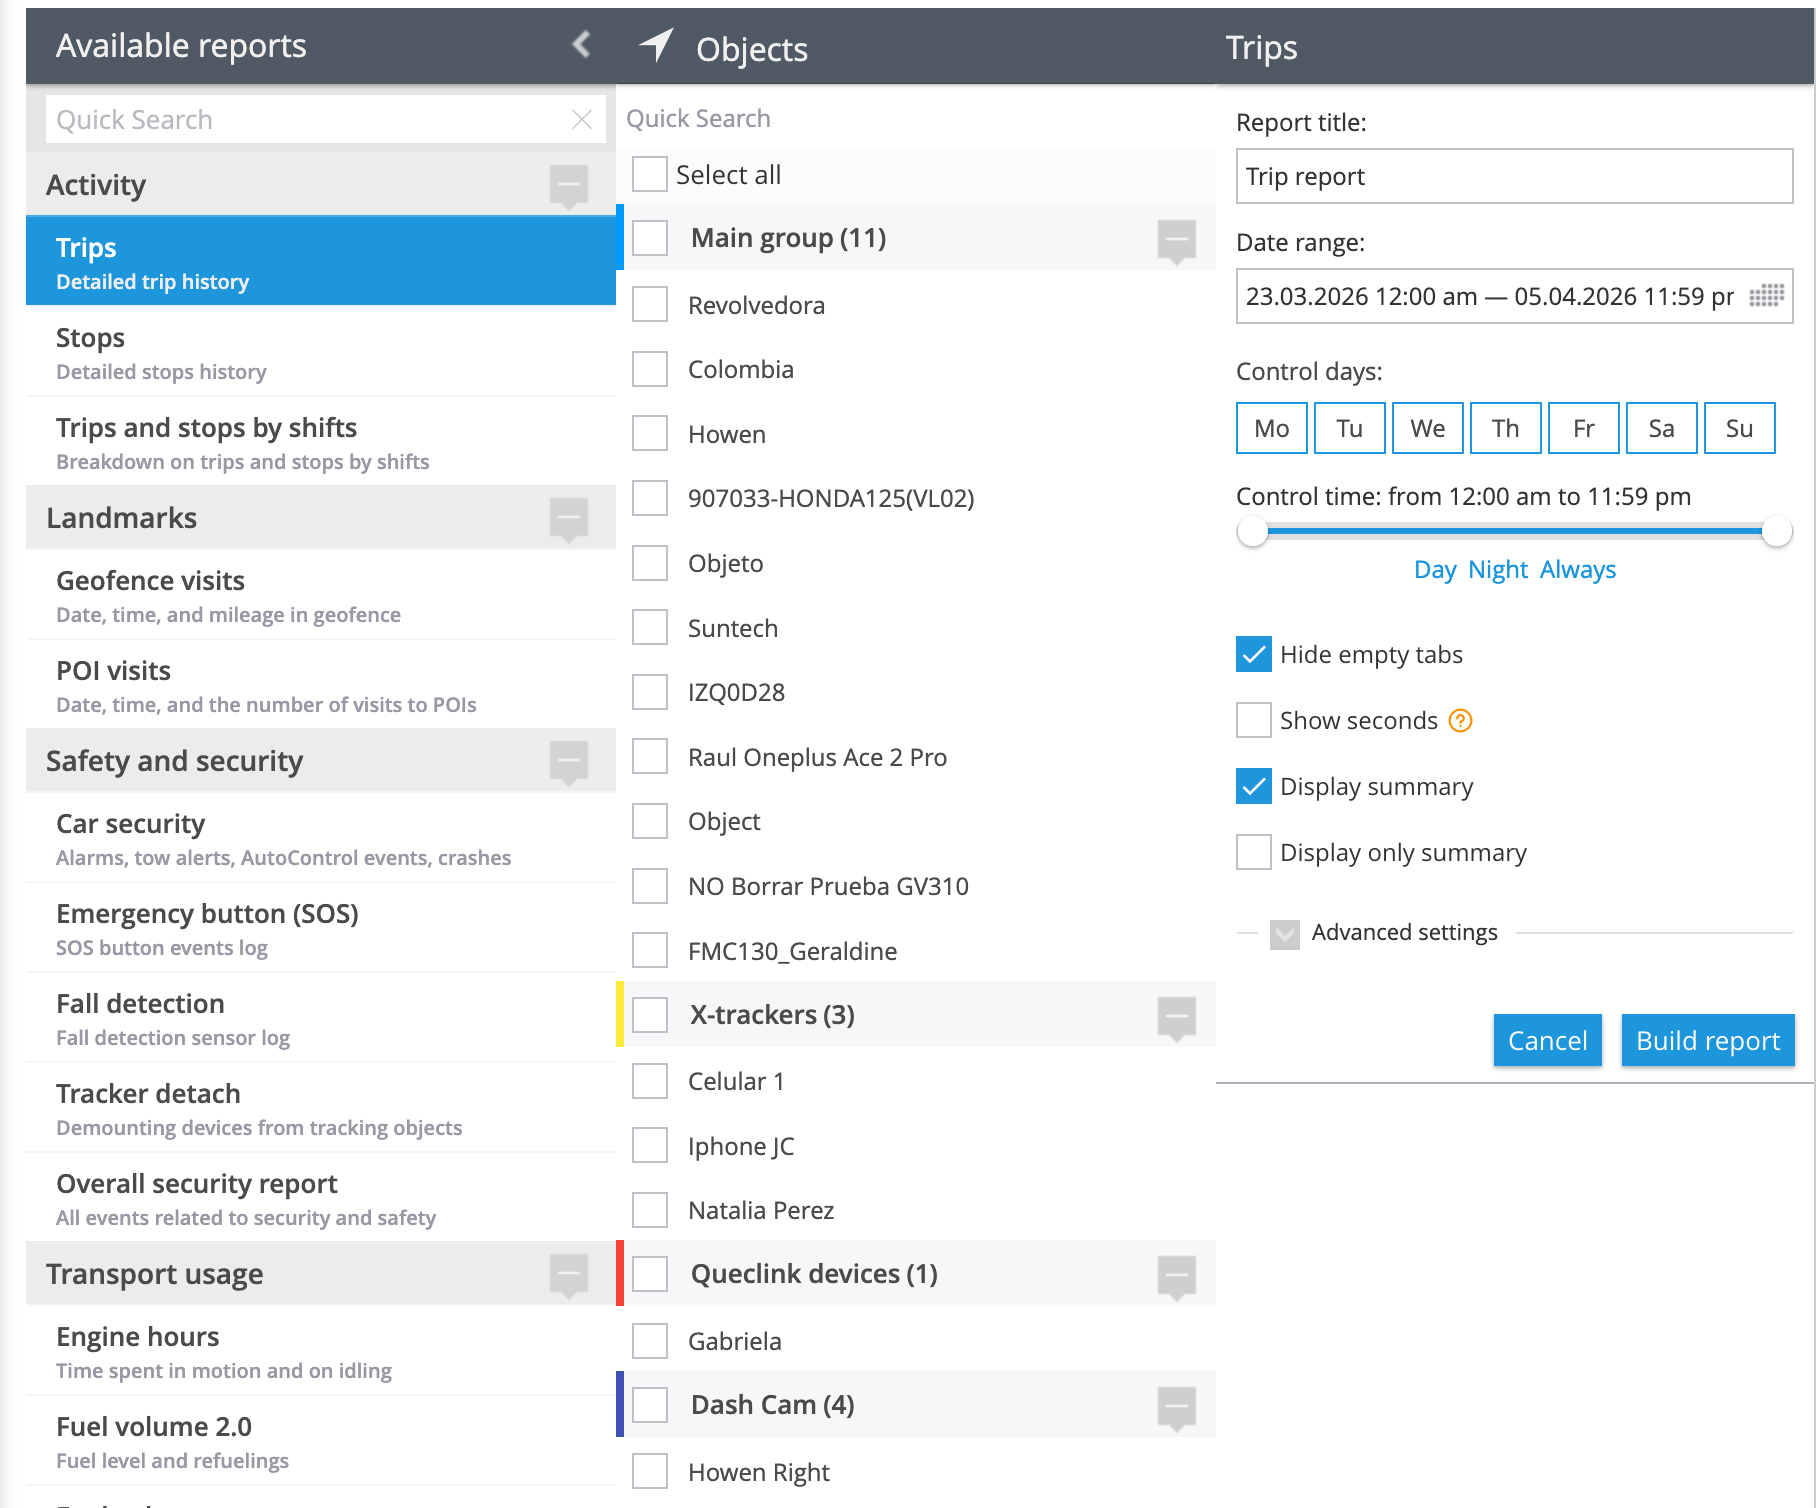Open the calendar icon in Date range
The width and height of the screenshot is (1816, 1508).
[1767, 296]
